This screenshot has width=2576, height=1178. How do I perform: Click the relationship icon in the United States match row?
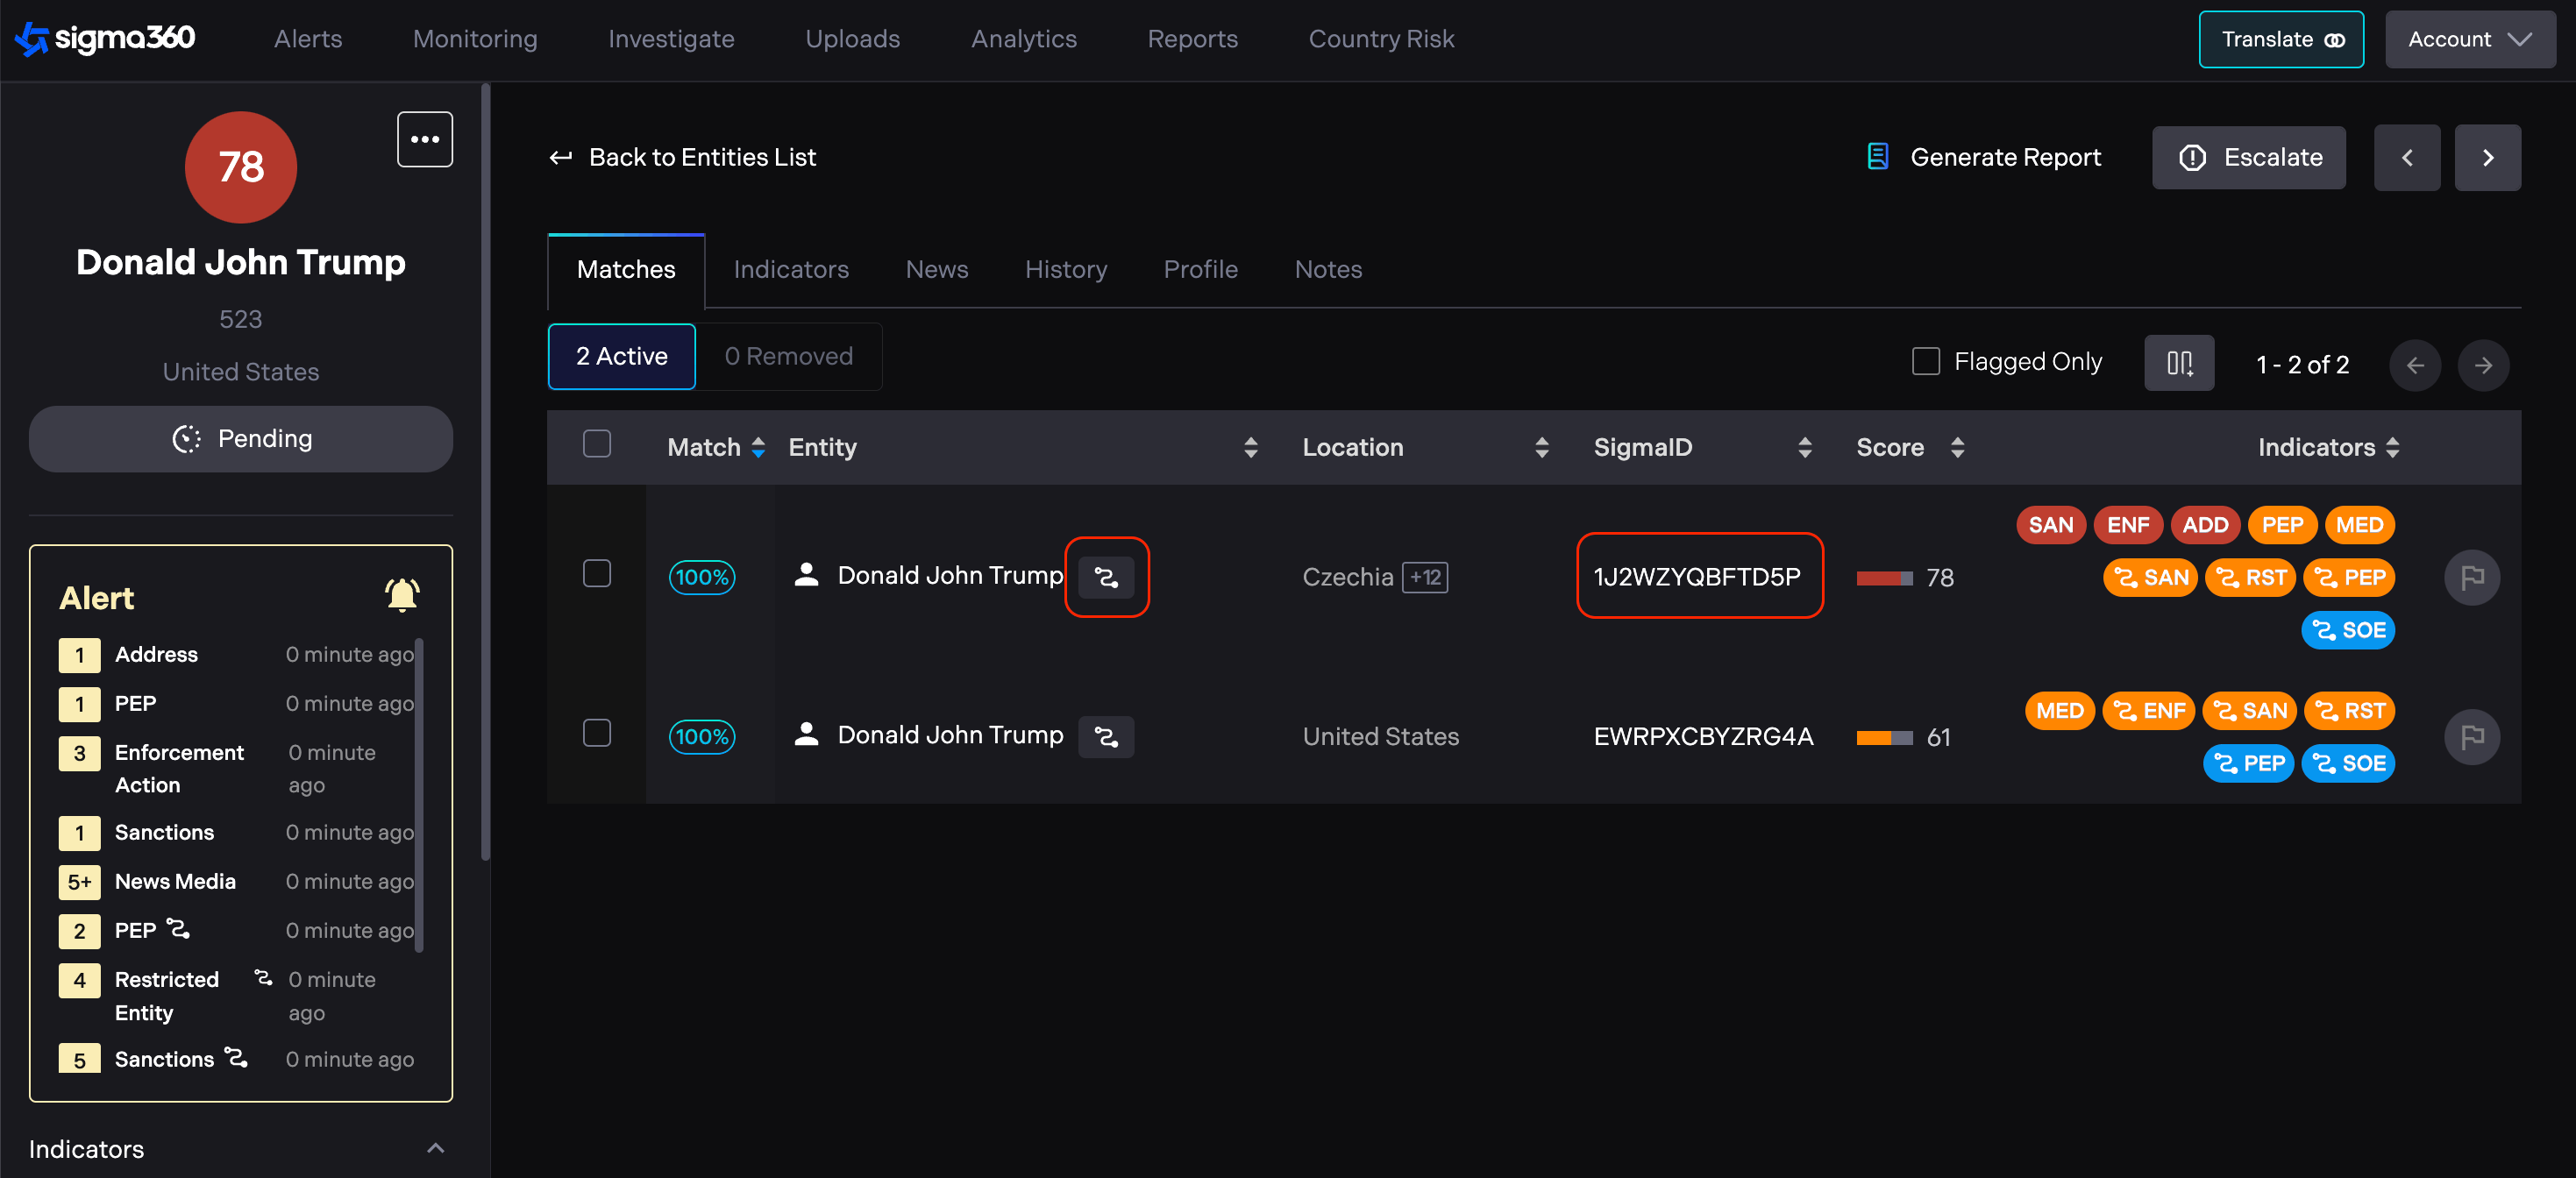[1106, 737]
